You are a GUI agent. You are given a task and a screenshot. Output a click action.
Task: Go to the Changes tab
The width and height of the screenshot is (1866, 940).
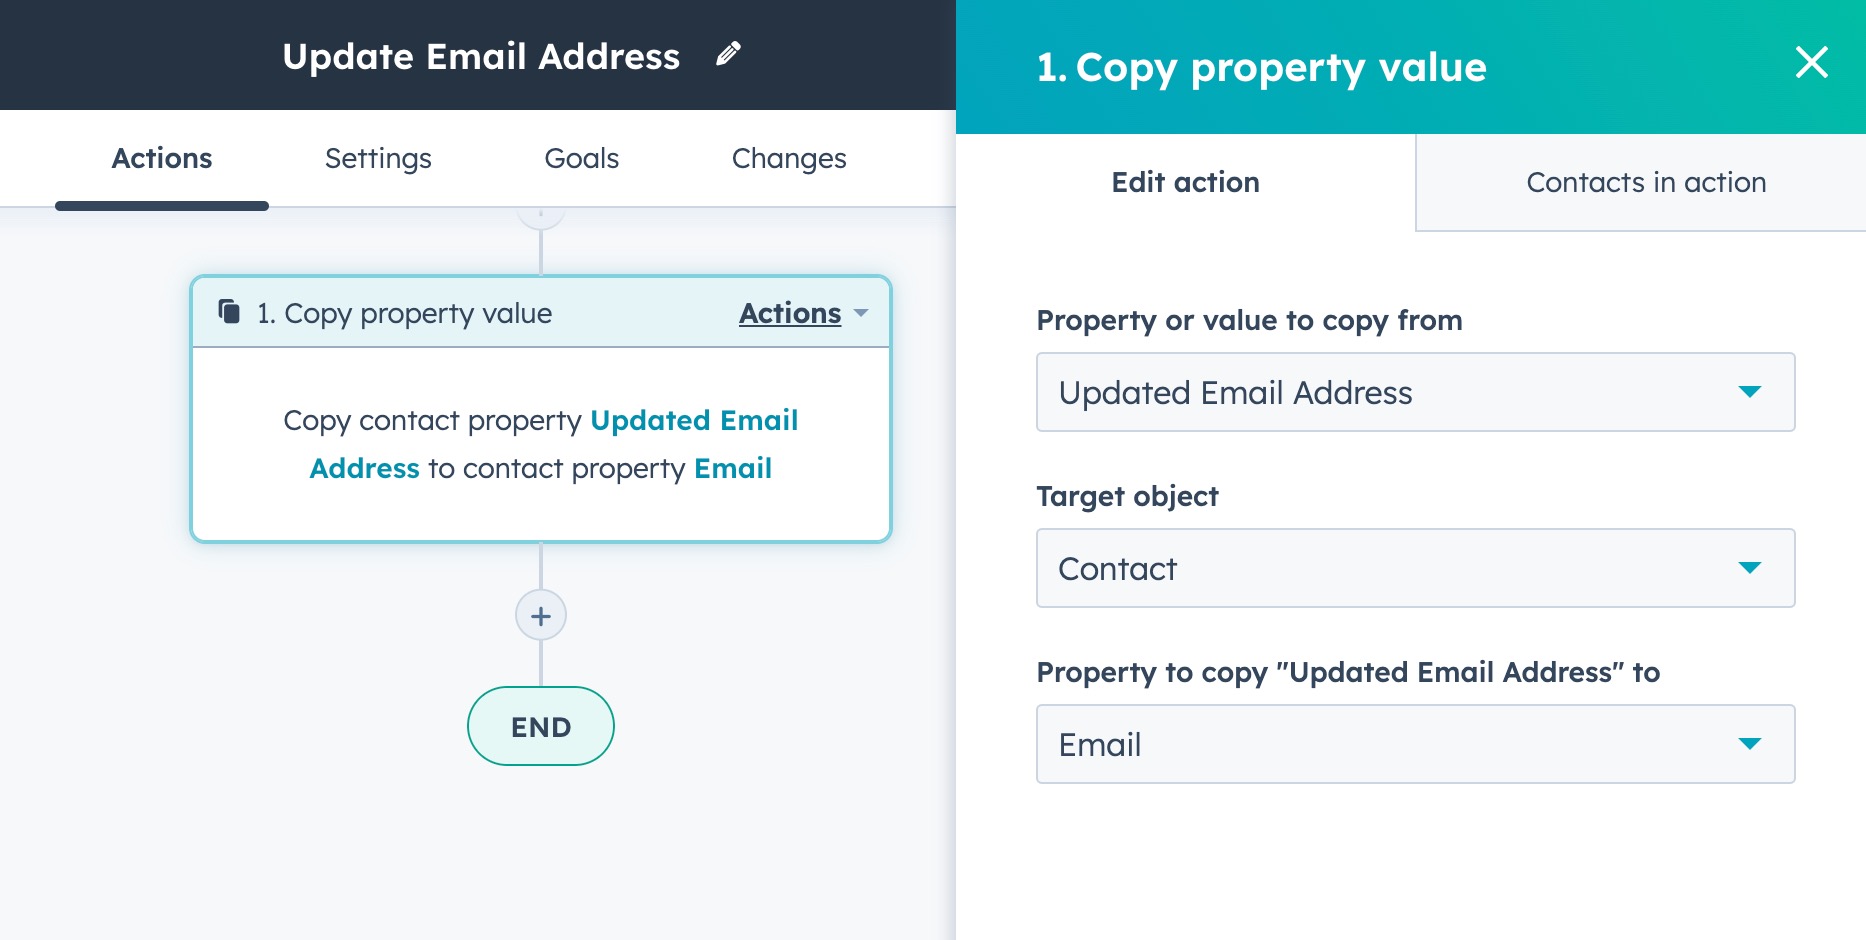click(789, 159)
